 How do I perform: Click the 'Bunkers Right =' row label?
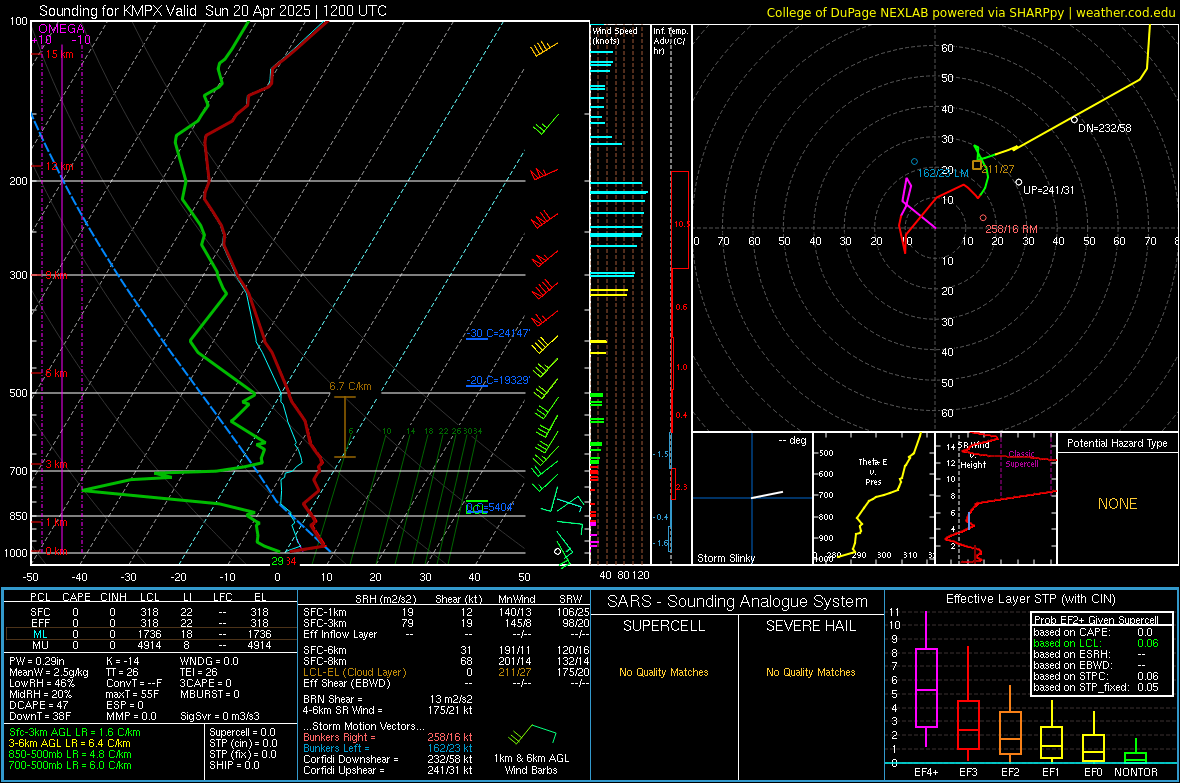tap(339, 737)
